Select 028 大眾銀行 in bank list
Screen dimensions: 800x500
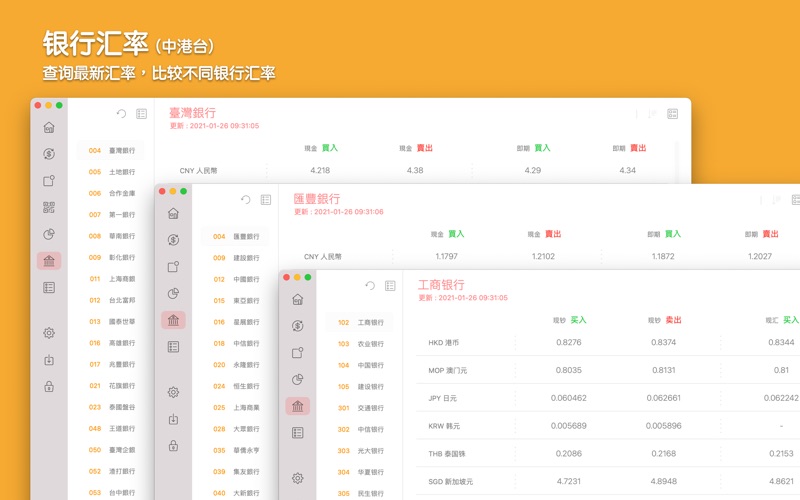[236, 429]
